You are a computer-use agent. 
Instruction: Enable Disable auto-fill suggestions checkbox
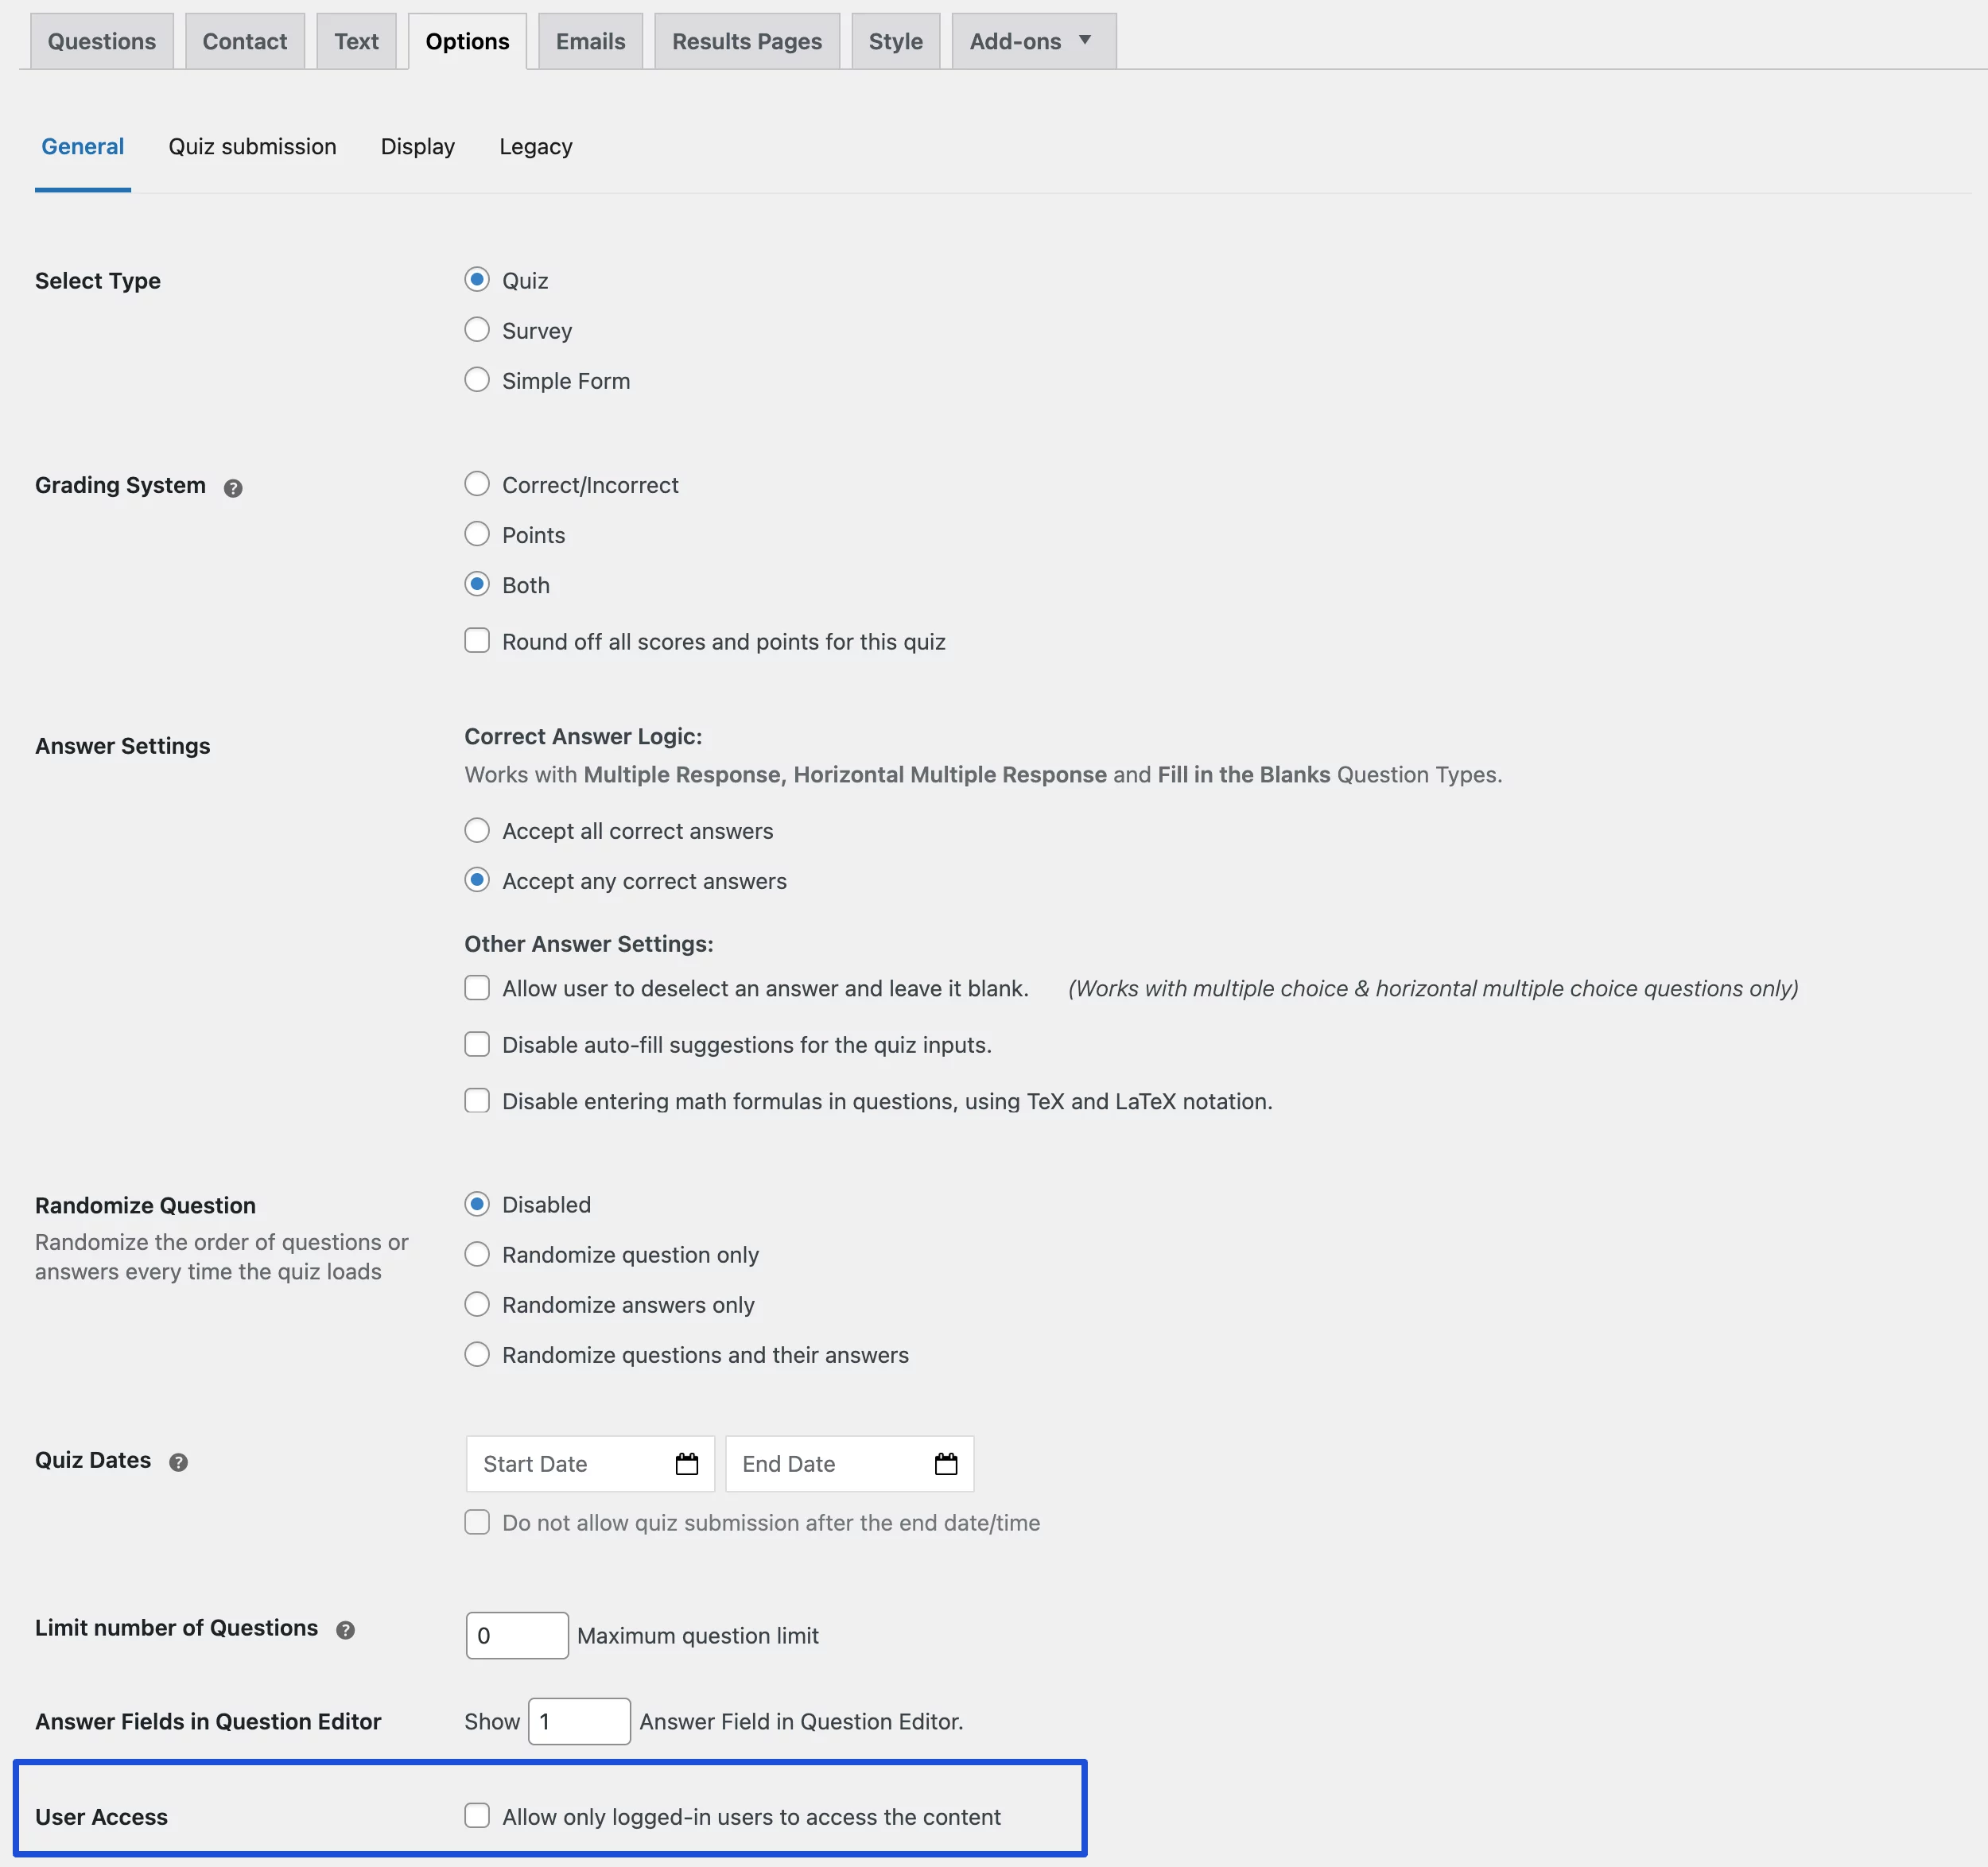[x=477, y=1044]
